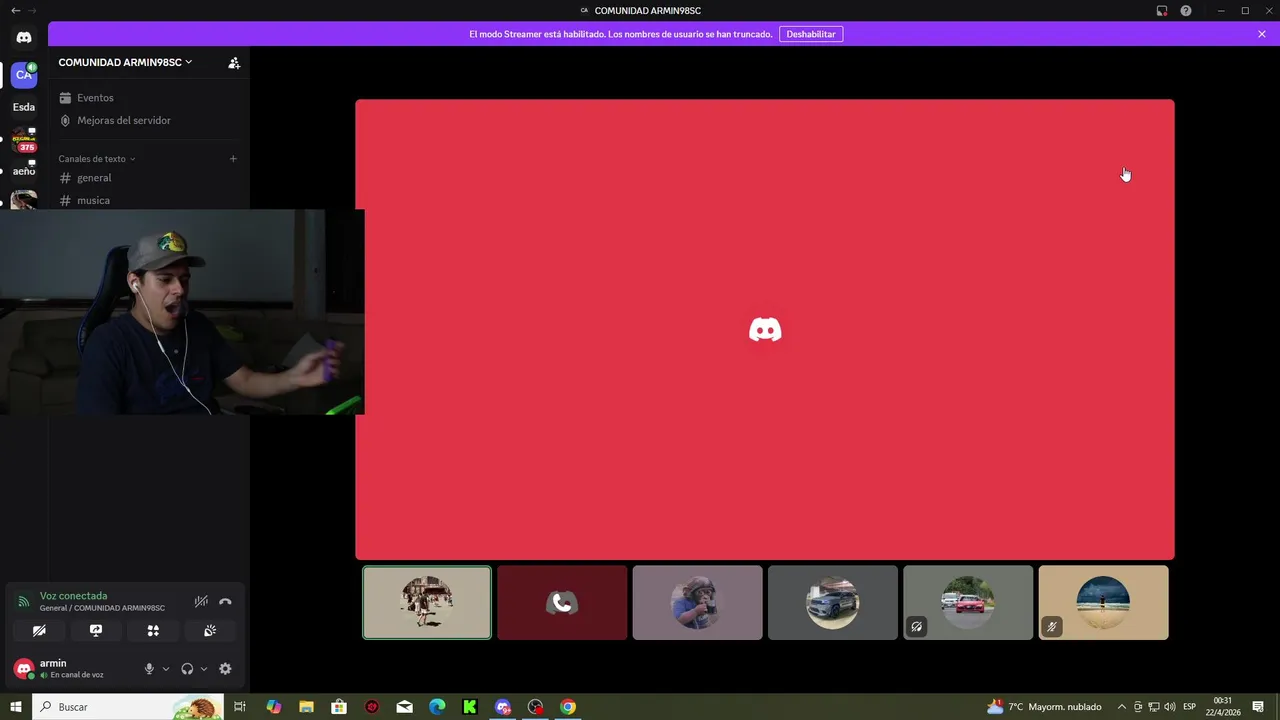Open the Windows notification center
The height and width of the screenshot is (720, 1280).
(1259, 707)
